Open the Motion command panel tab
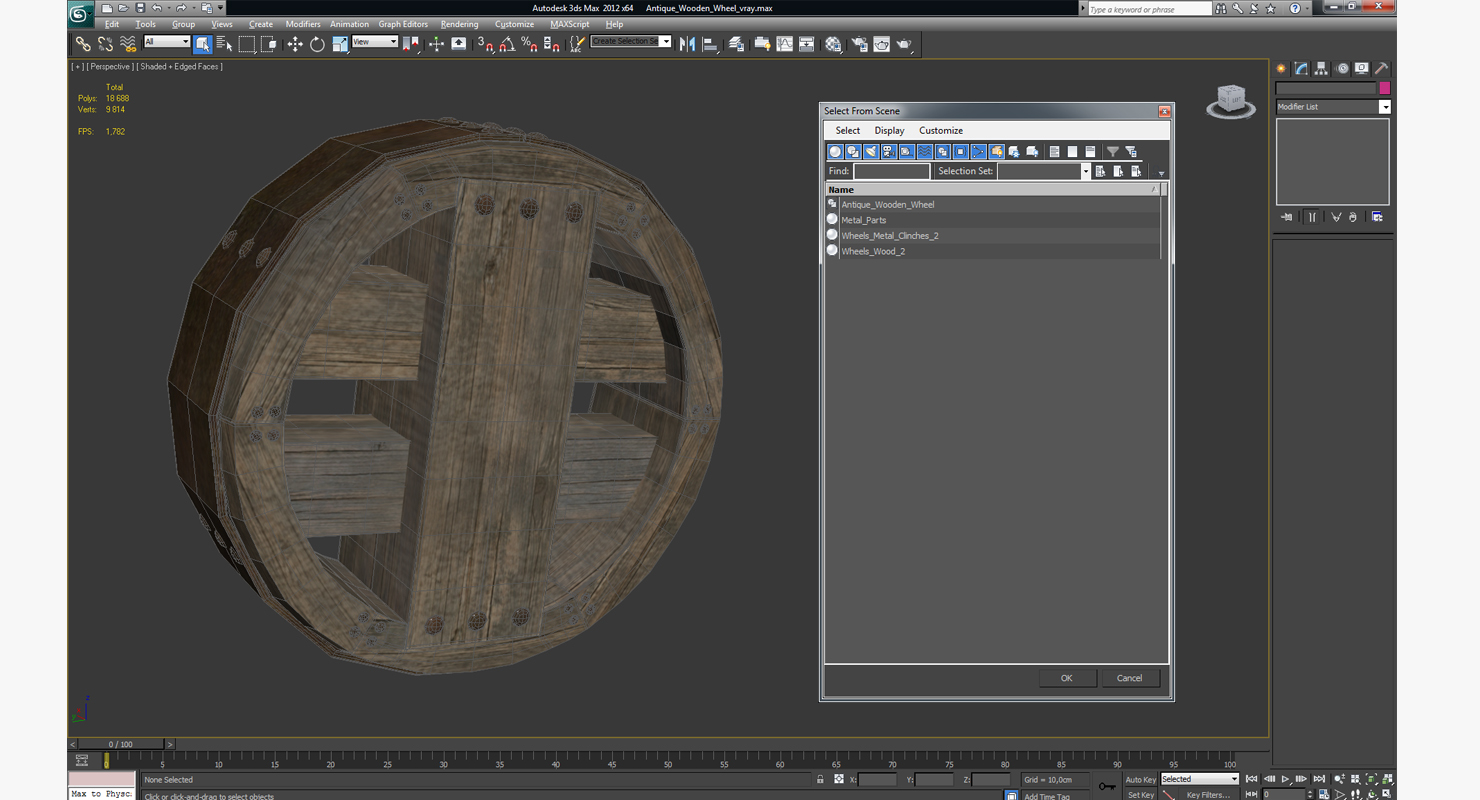1480x800 pixels. (x=1342, y=69)
